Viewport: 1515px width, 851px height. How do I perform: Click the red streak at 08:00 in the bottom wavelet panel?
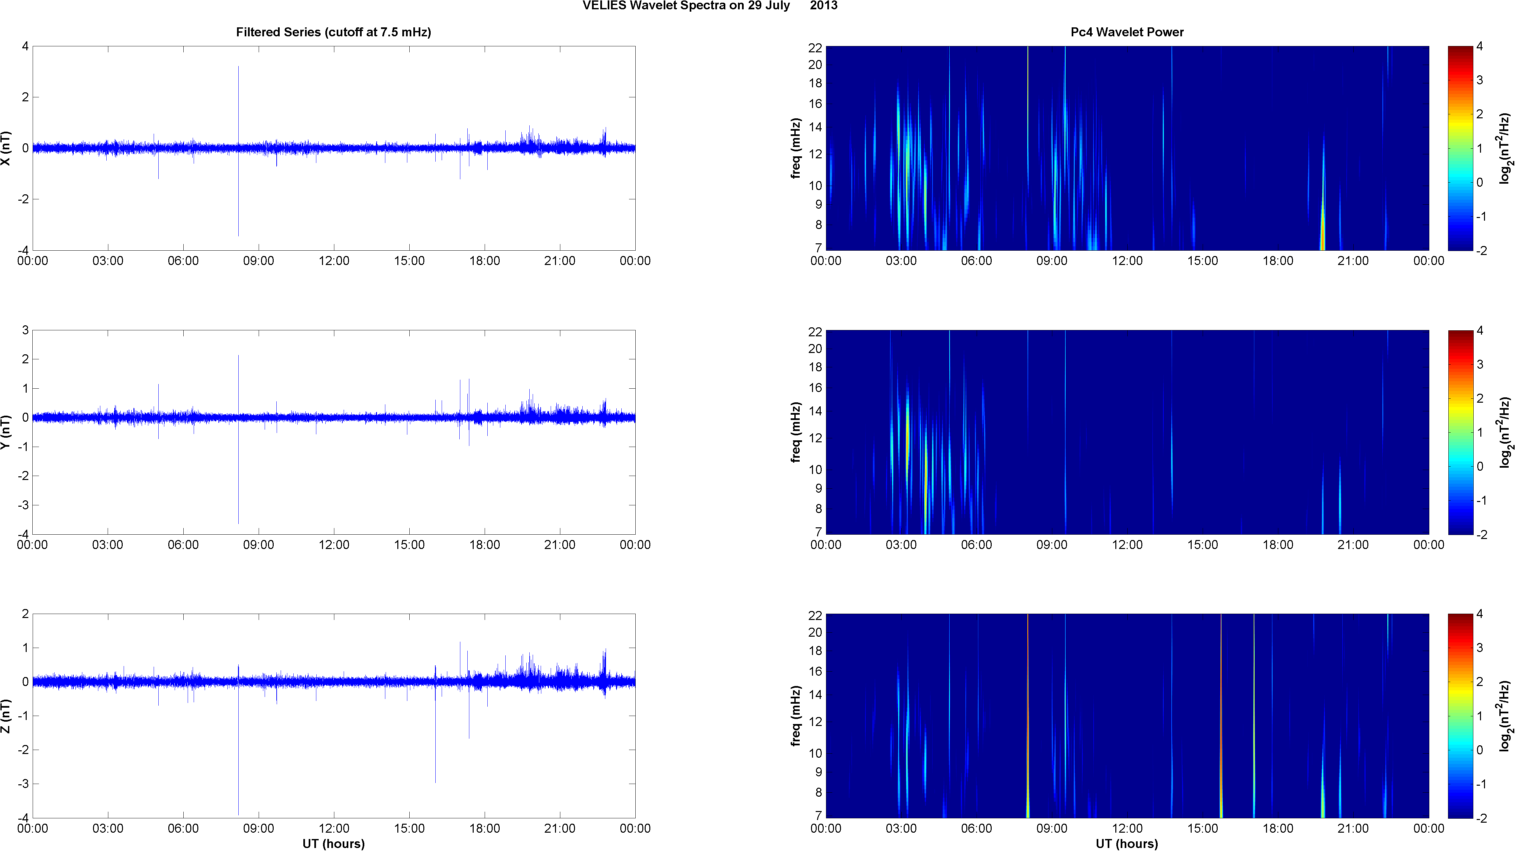[x=1027, y=716]
